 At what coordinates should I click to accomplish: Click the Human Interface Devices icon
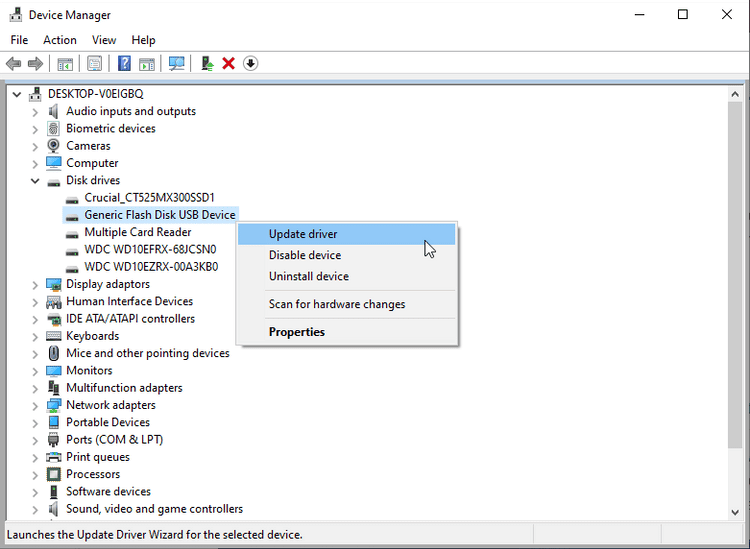click(x=54, y=301)
